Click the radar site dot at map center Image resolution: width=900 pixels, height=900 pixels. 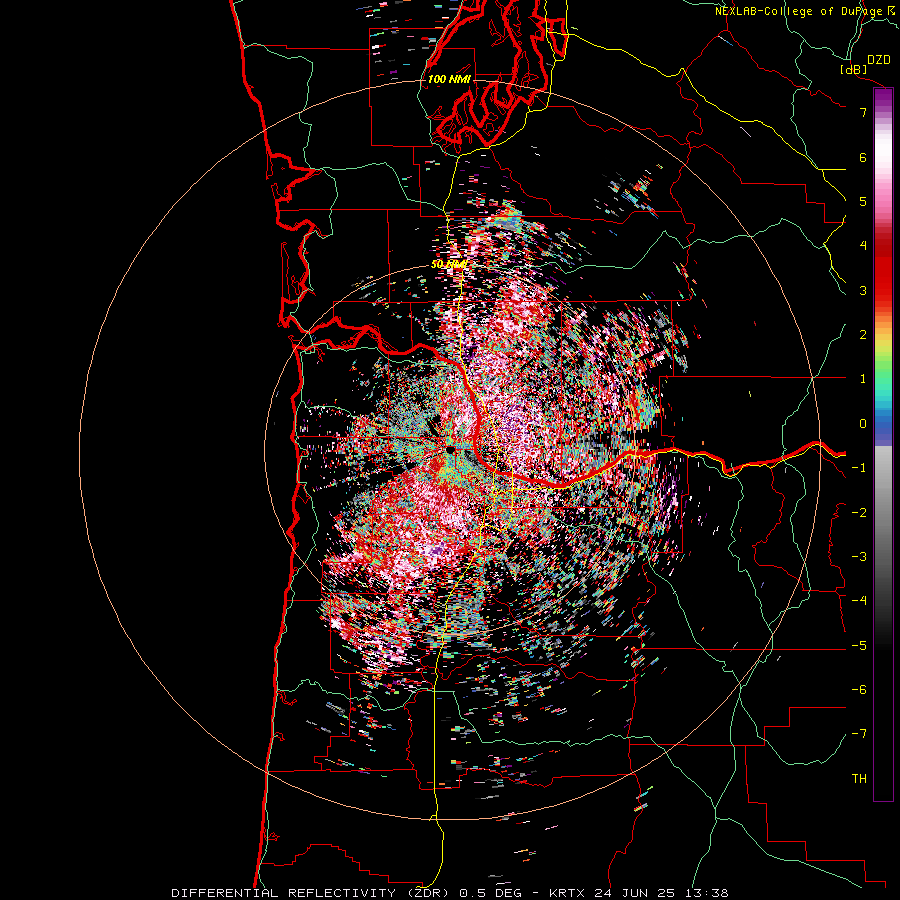450,449
